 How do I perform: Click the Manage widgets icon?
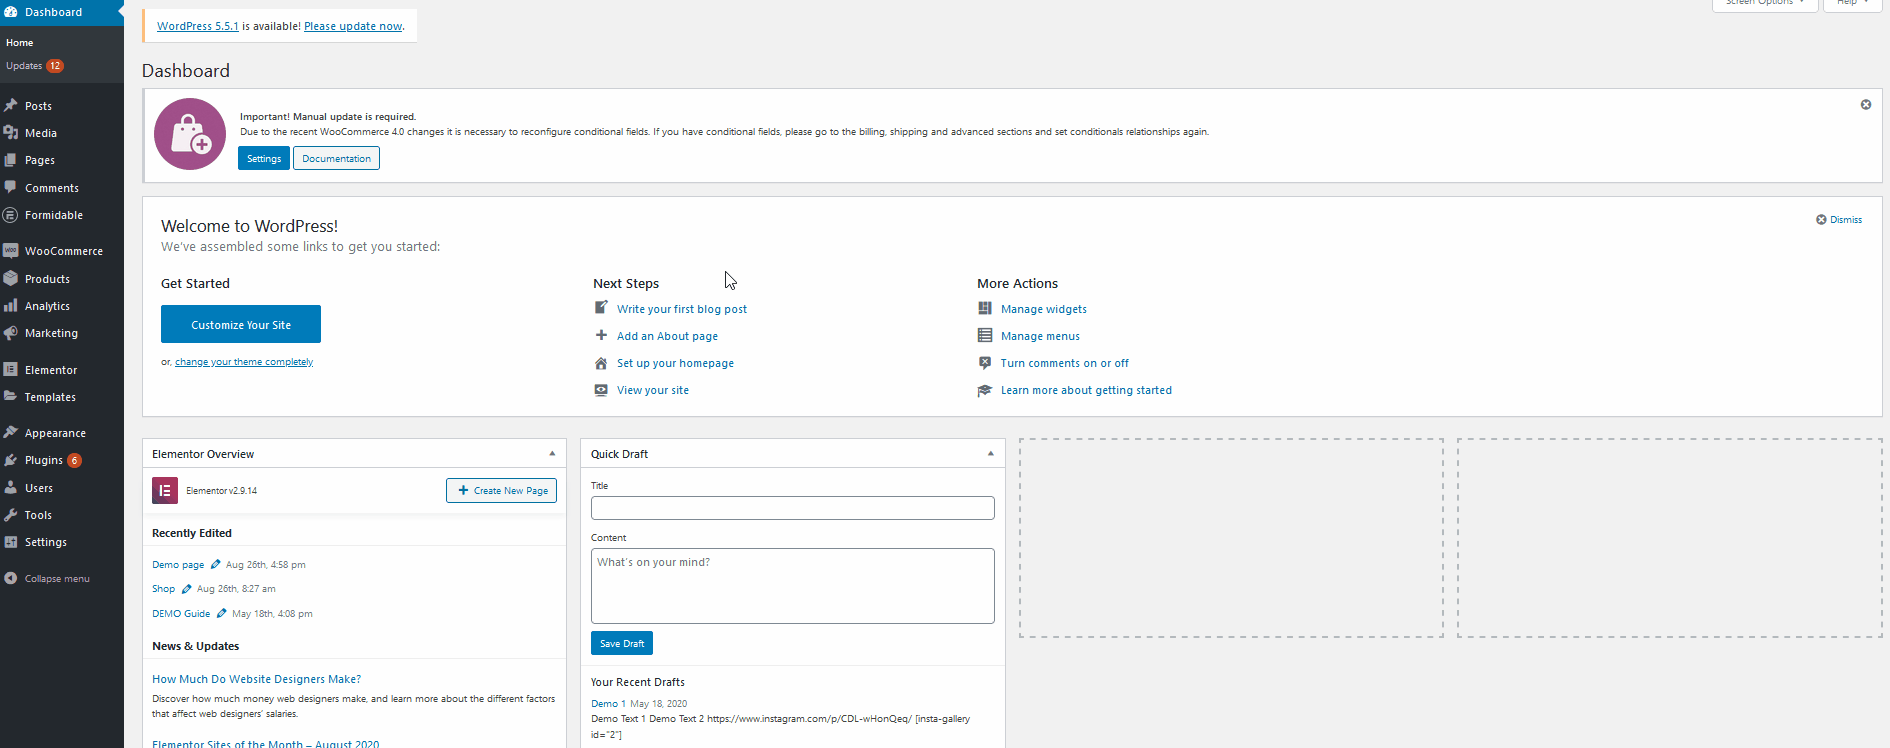point(985,308)
